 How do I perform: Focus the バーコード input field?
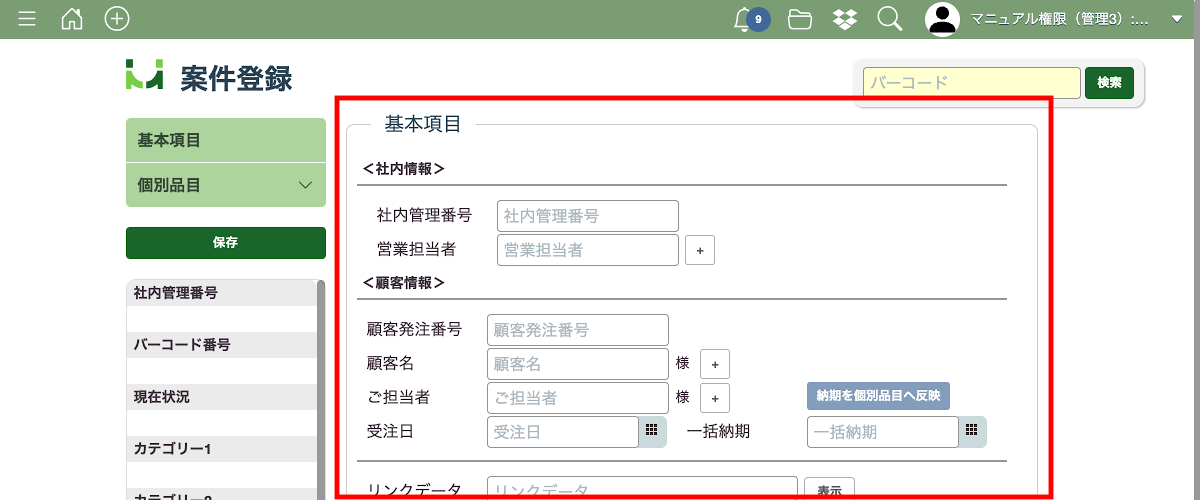tap(971, 83)
